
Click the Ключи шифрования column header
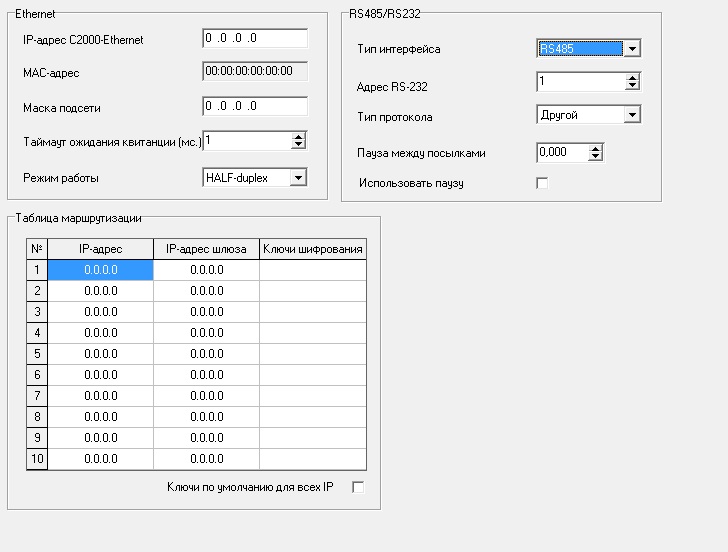click(x=312, y=248)
